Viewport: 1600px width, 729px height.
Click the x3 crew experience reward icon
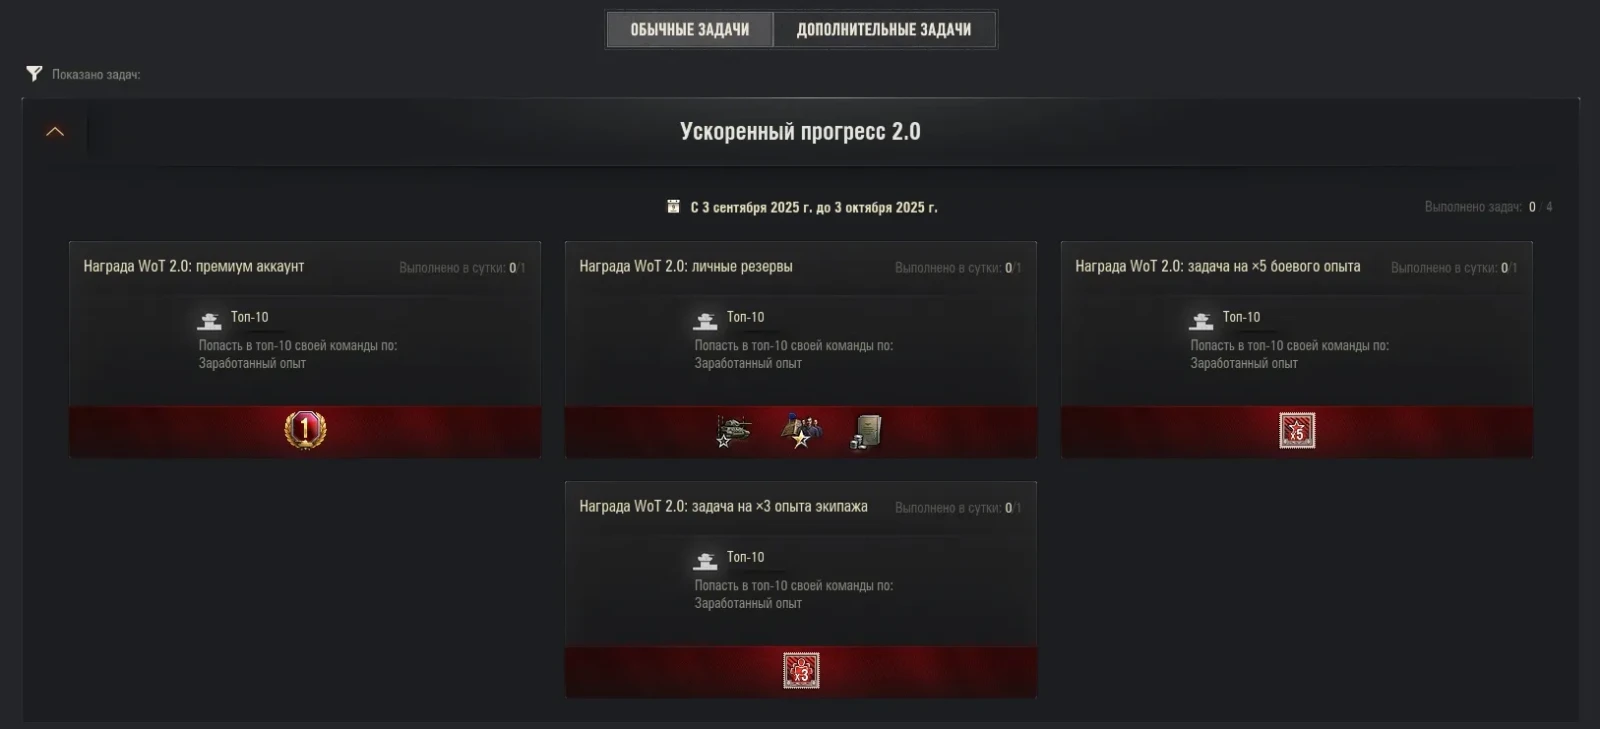(801, 671)
